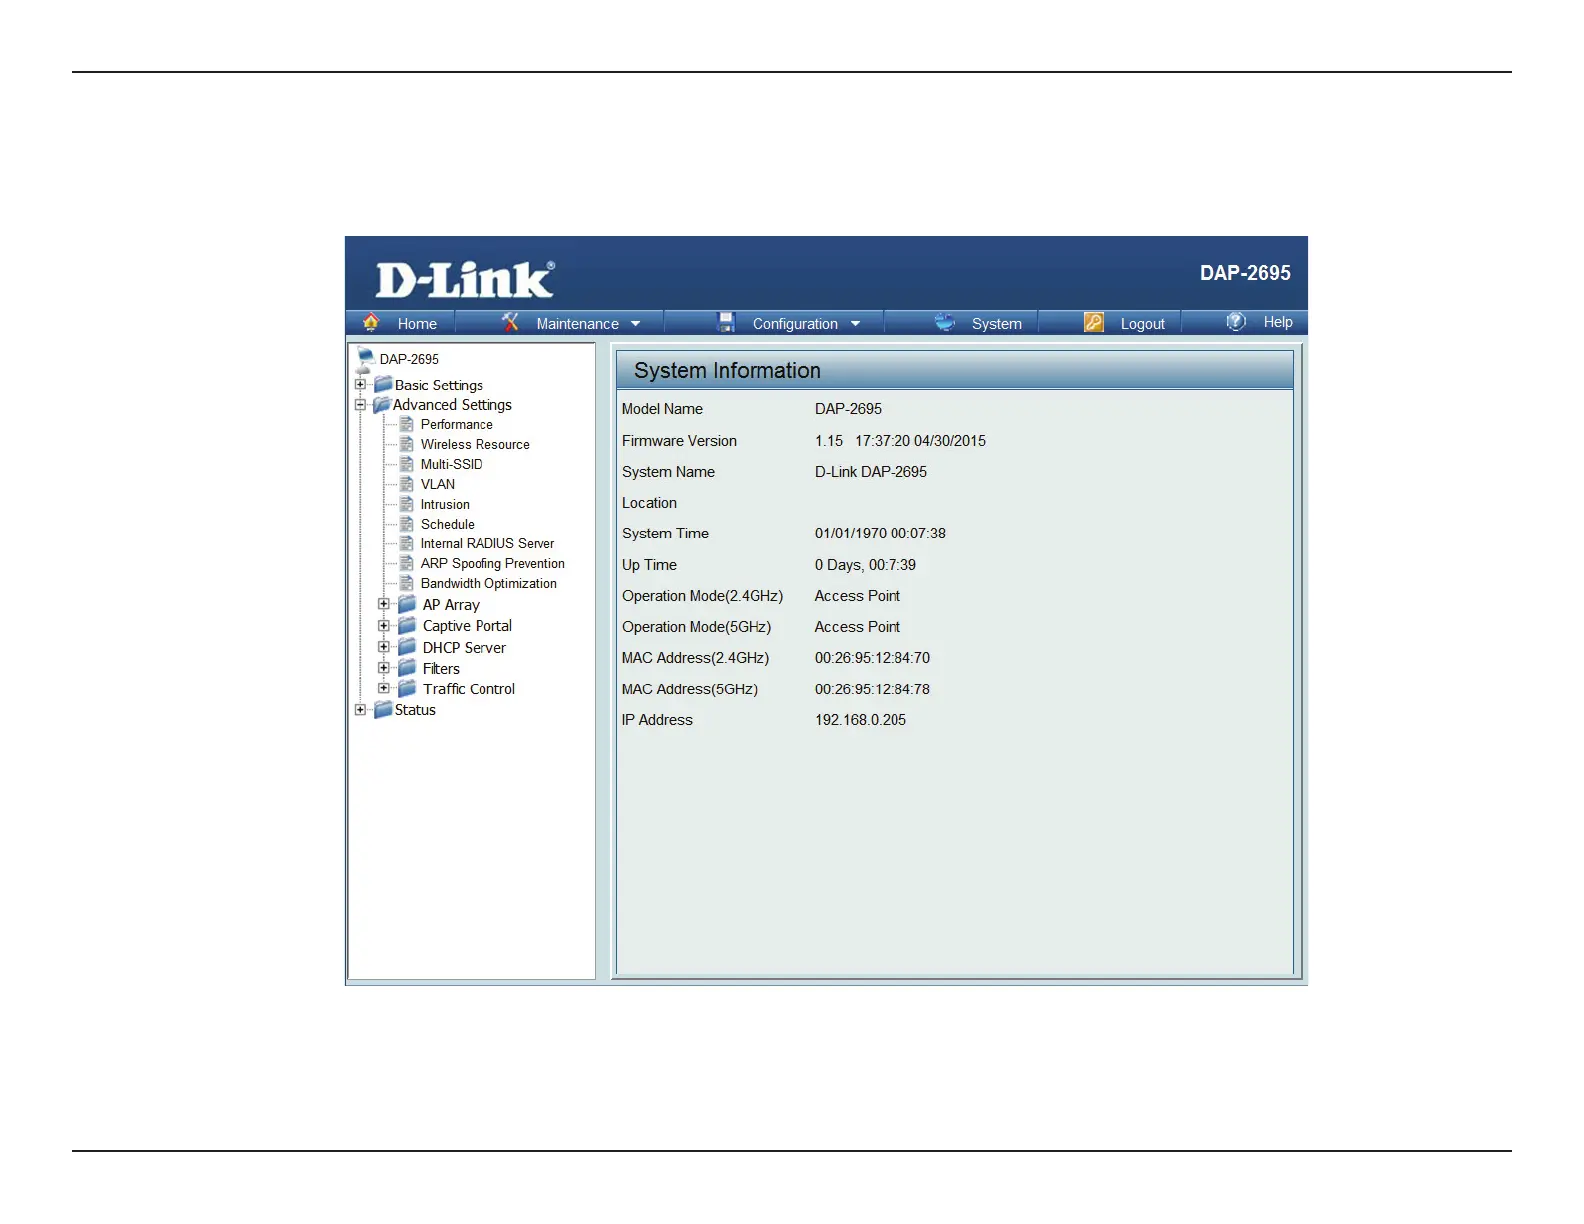Click the Intrusion page icon
The height and width of the screenshot is (1224, 1584).
[x=407, y=504]
